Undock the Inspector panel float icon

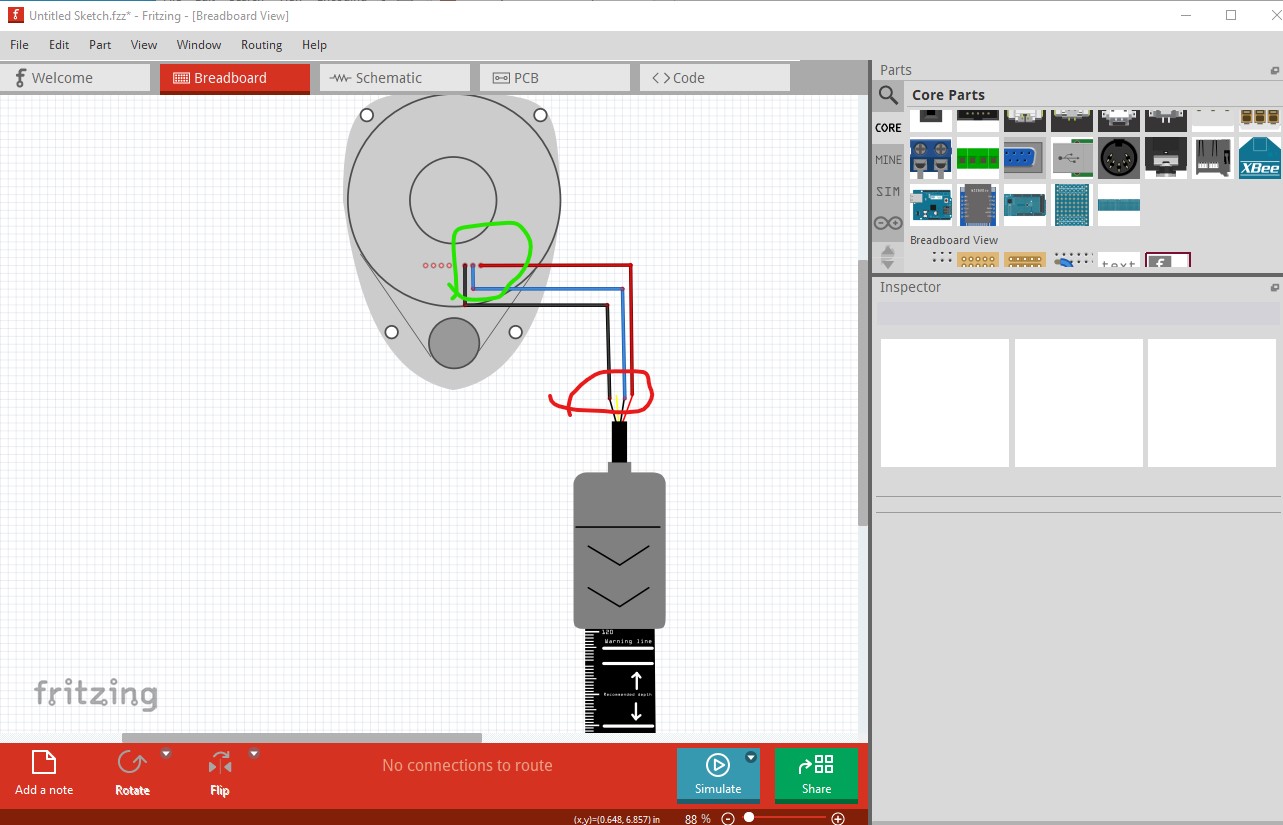(1275, 287)
